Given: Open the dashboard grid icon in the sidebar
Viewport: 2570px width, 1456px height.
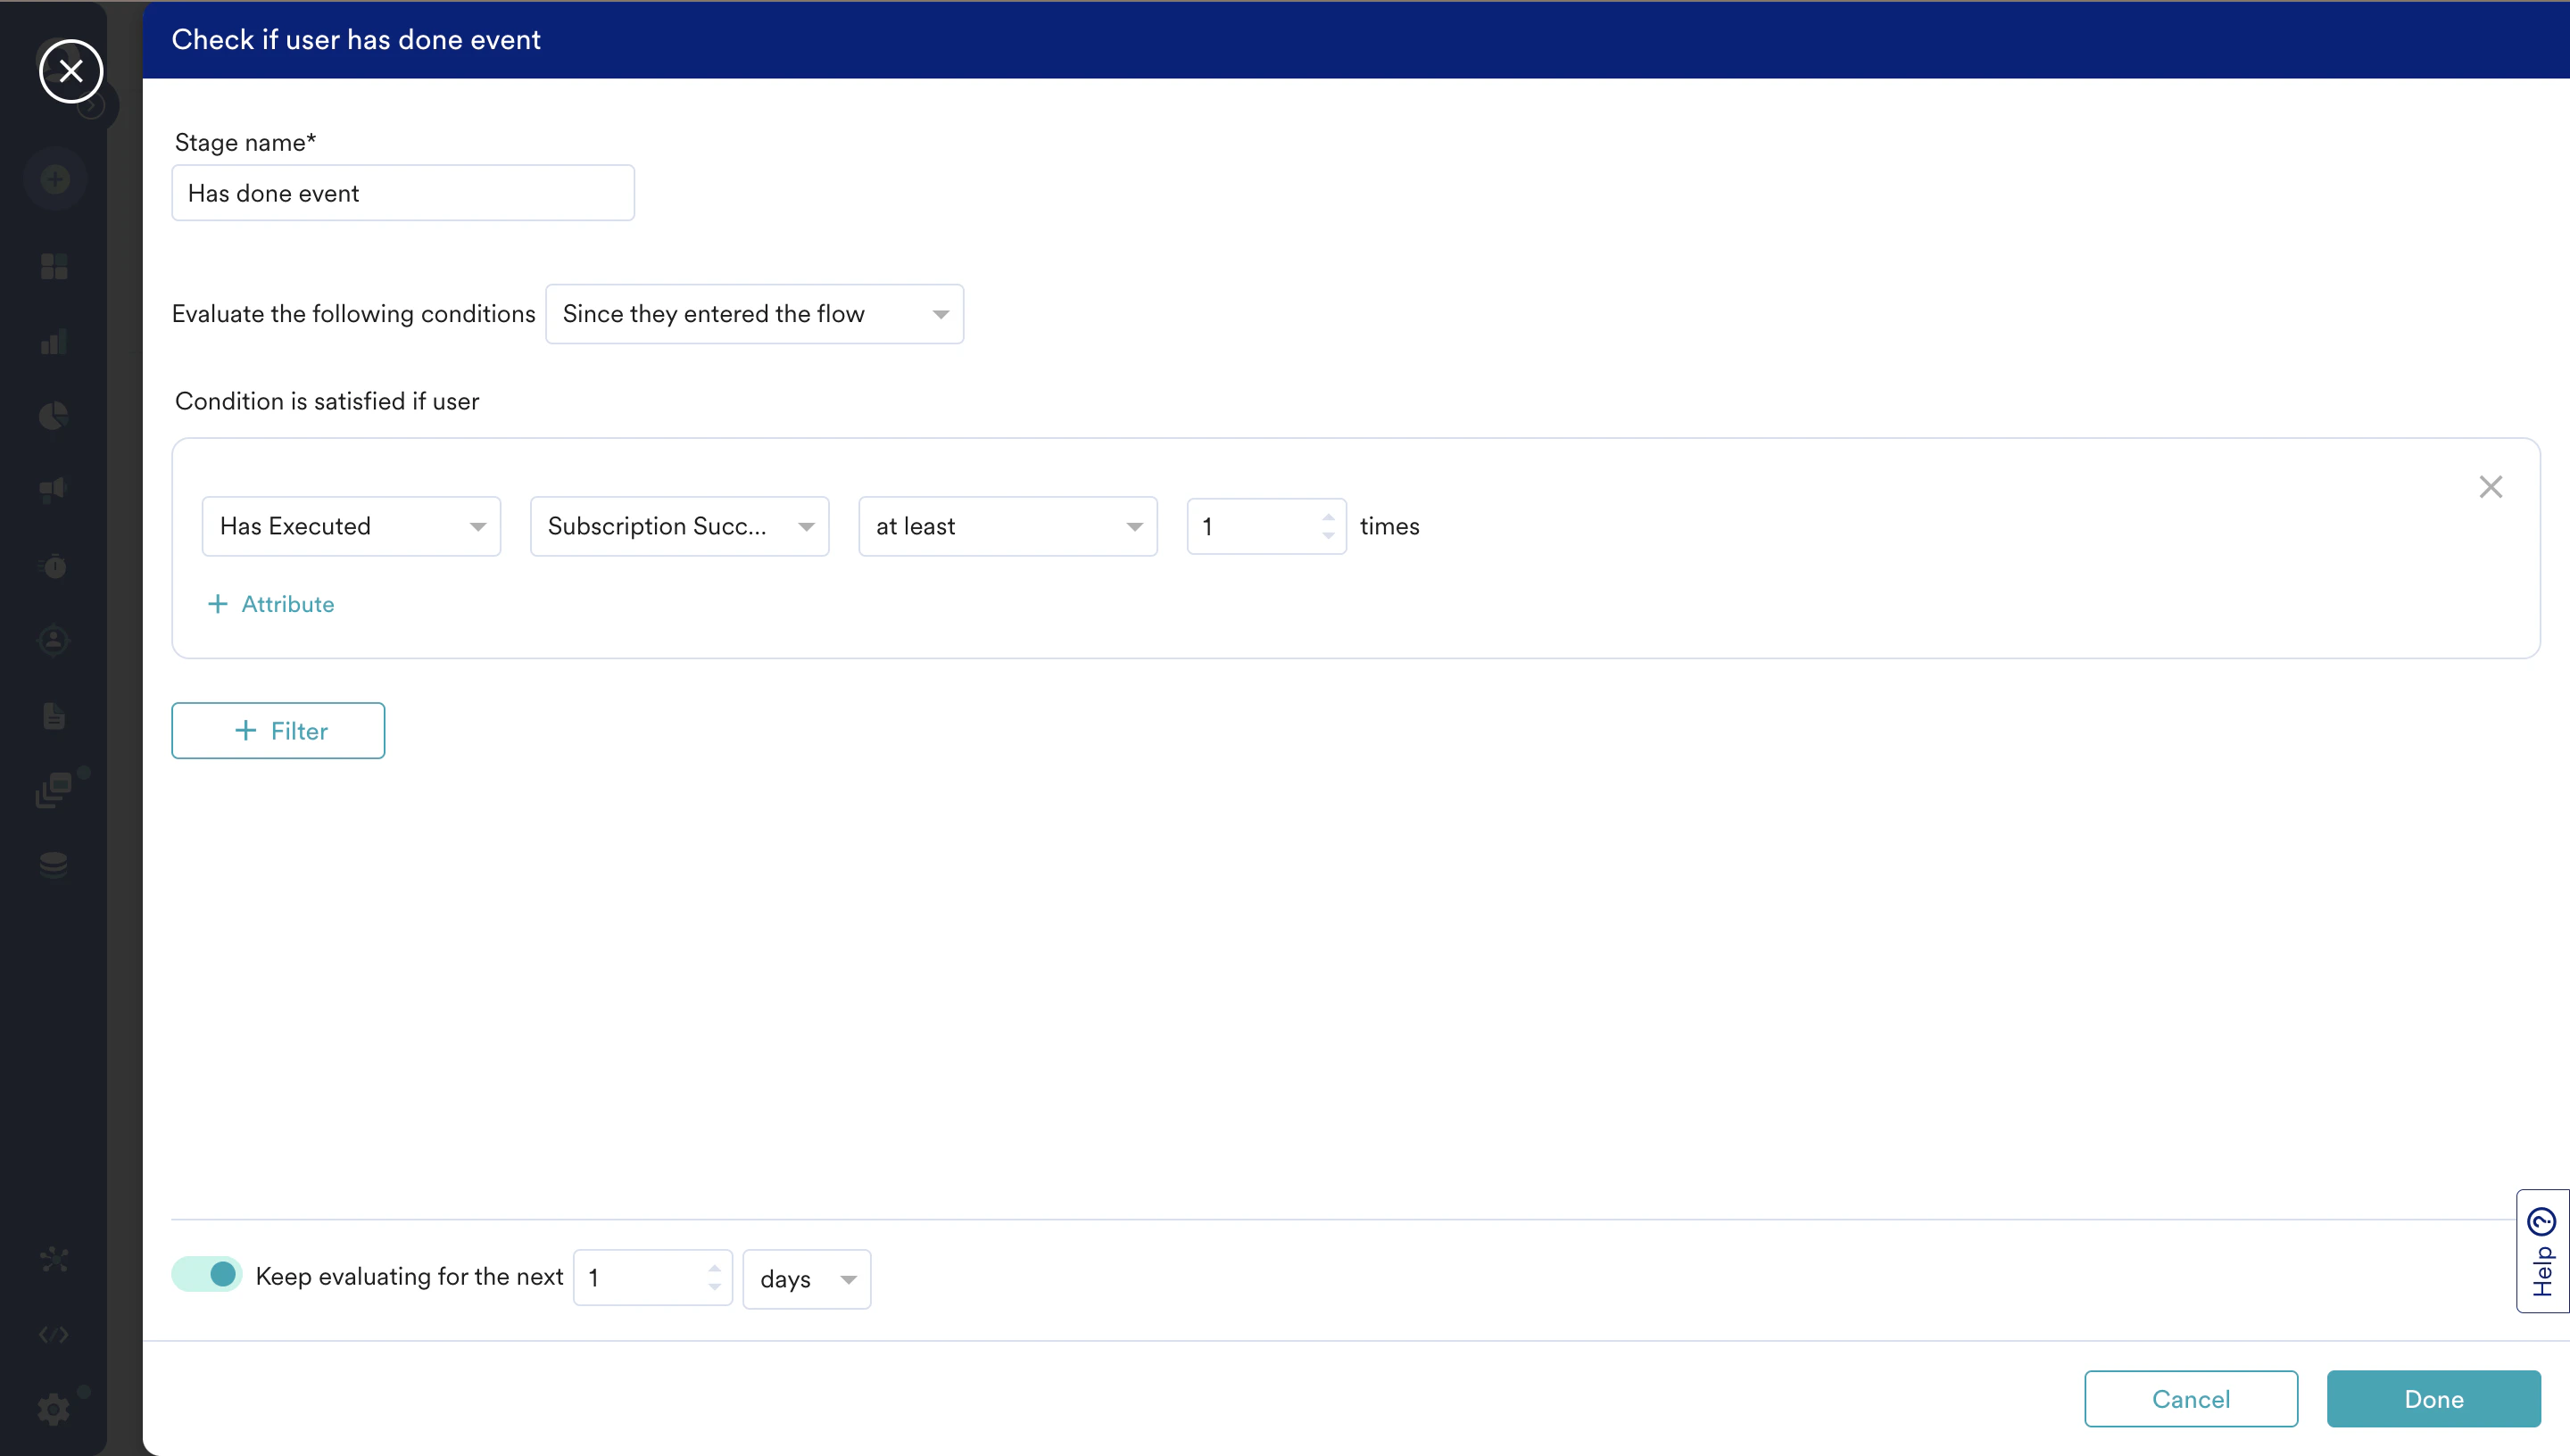Looking at the screenshot, I should click(x=54, y=266).
